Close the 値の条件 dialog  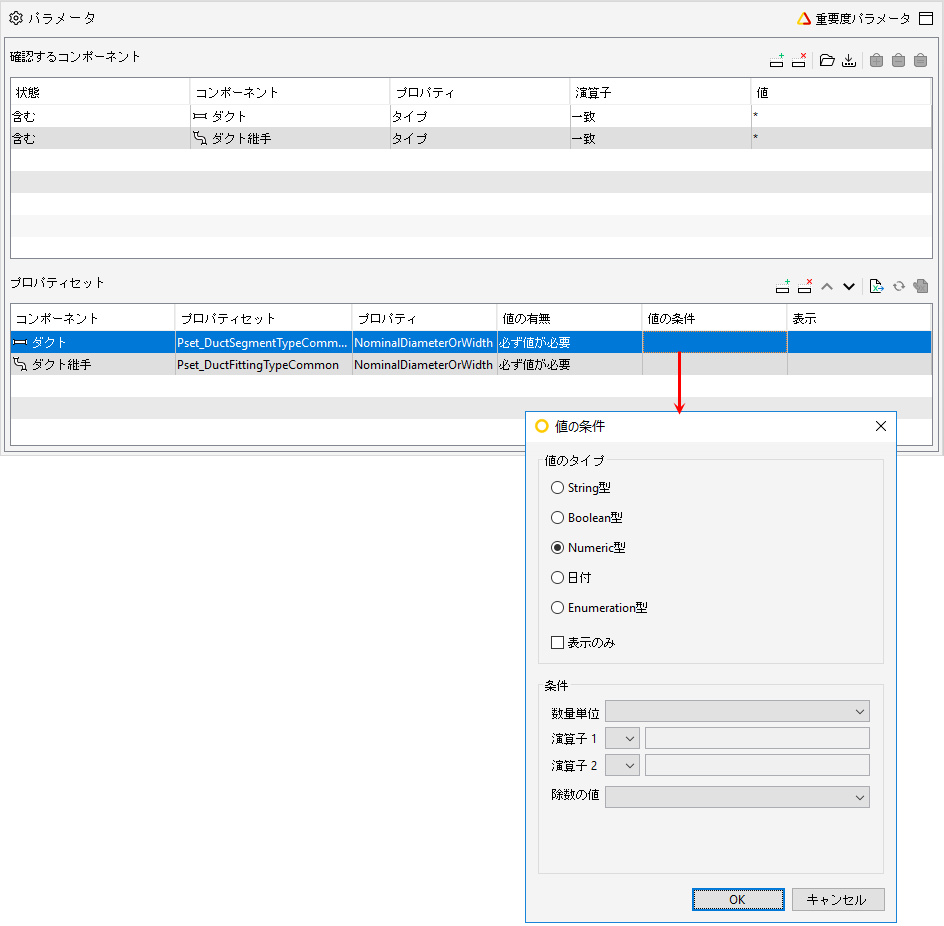coord(881,426)
